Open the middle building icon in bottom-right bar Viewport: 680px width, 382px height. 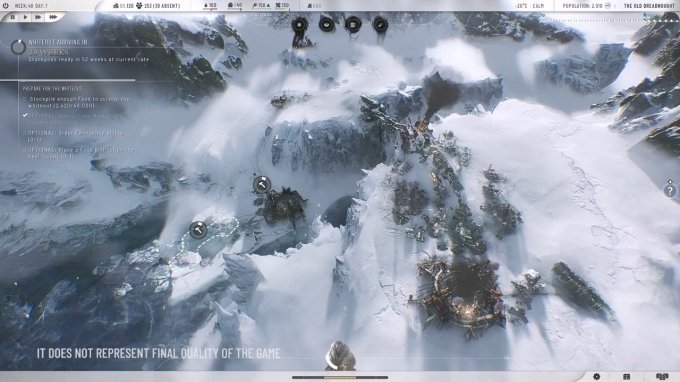coord(626,377)
